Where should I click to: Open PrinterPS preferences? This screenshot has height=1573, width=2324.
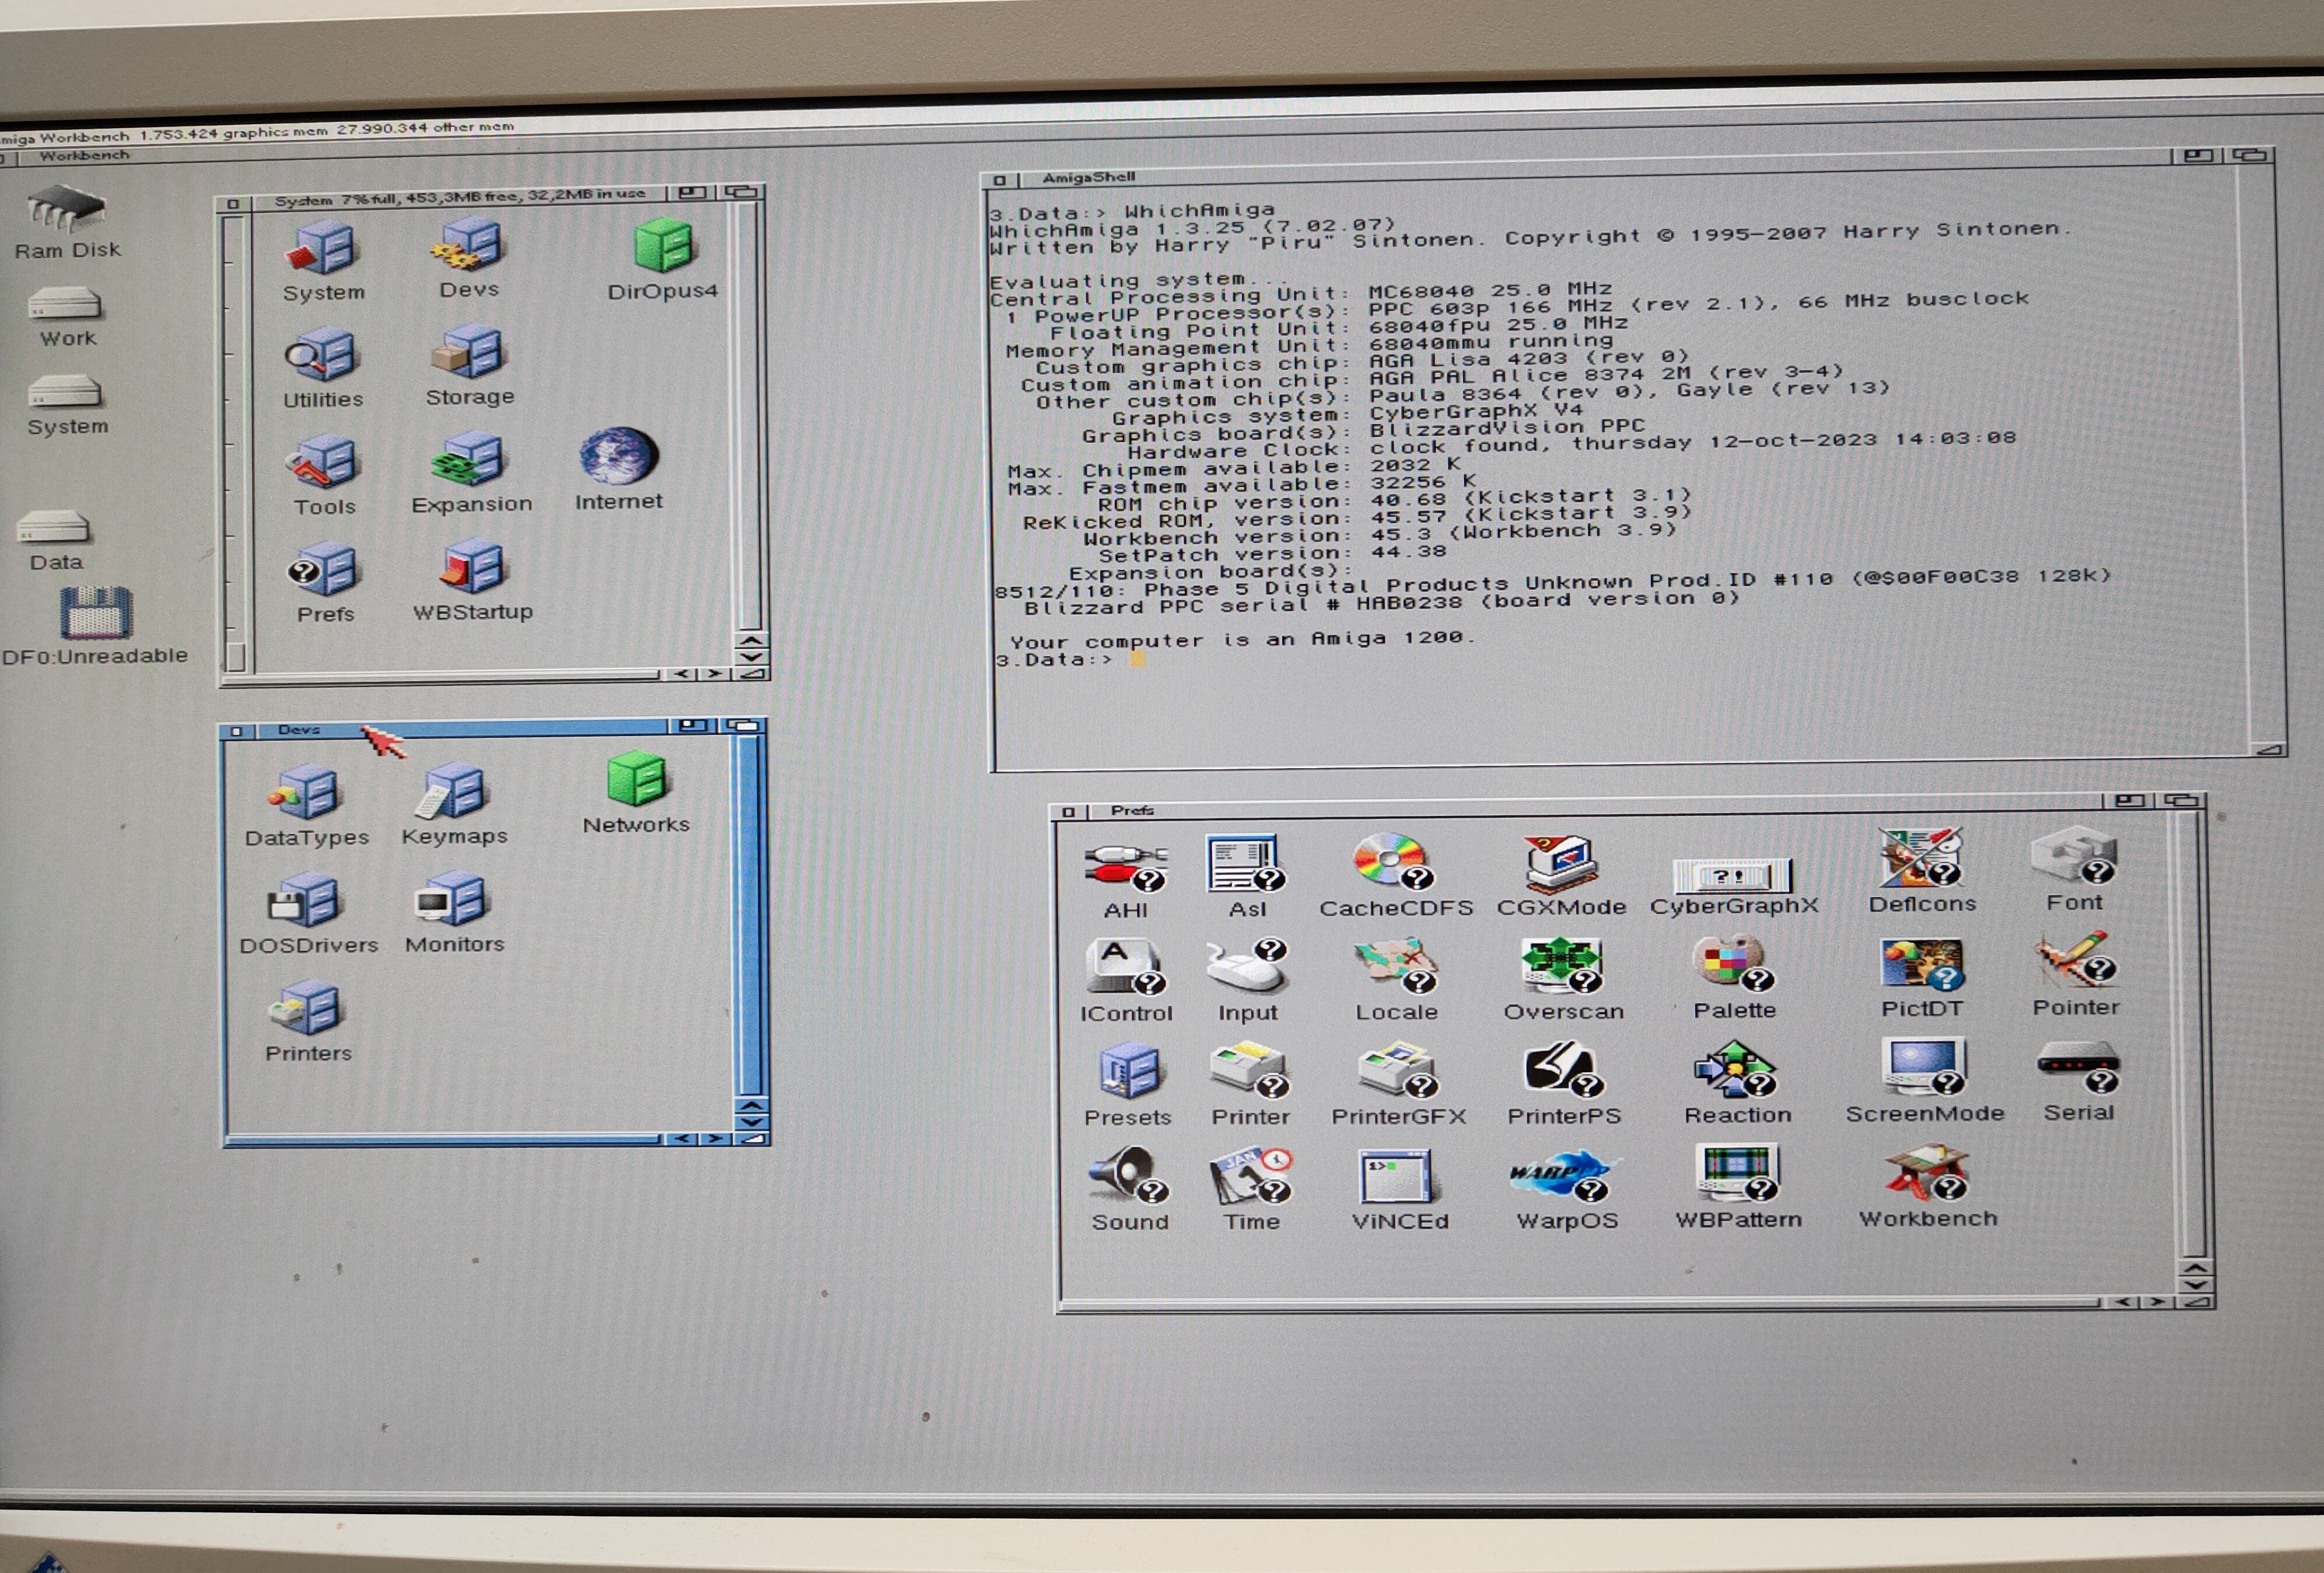(1563, 1069)
